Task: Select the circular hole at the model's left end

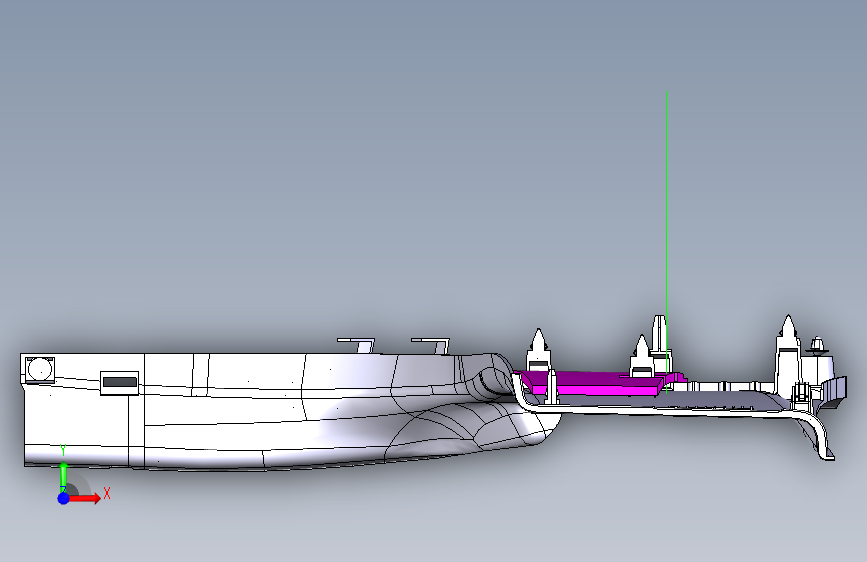Action: point(39,369)
